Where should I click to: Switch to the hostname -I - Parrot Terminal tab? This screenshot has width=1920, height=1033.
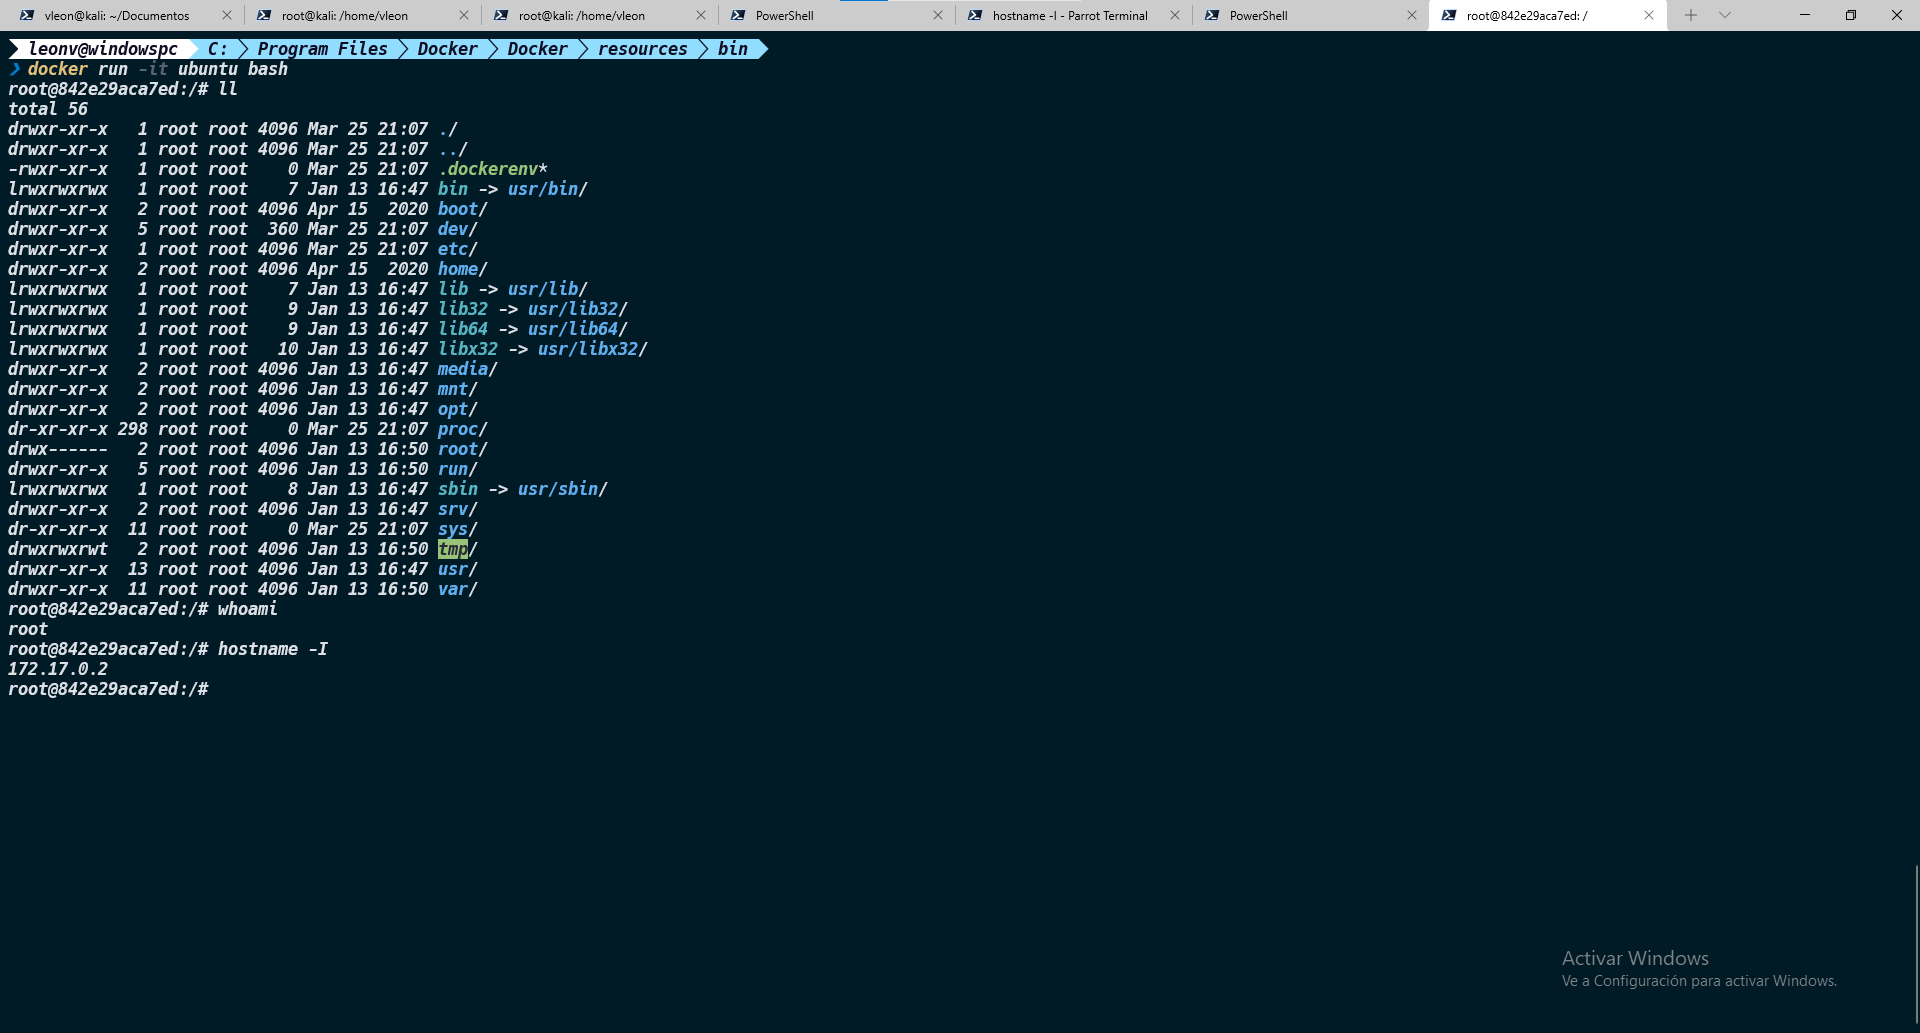[x=1069, y=15]
